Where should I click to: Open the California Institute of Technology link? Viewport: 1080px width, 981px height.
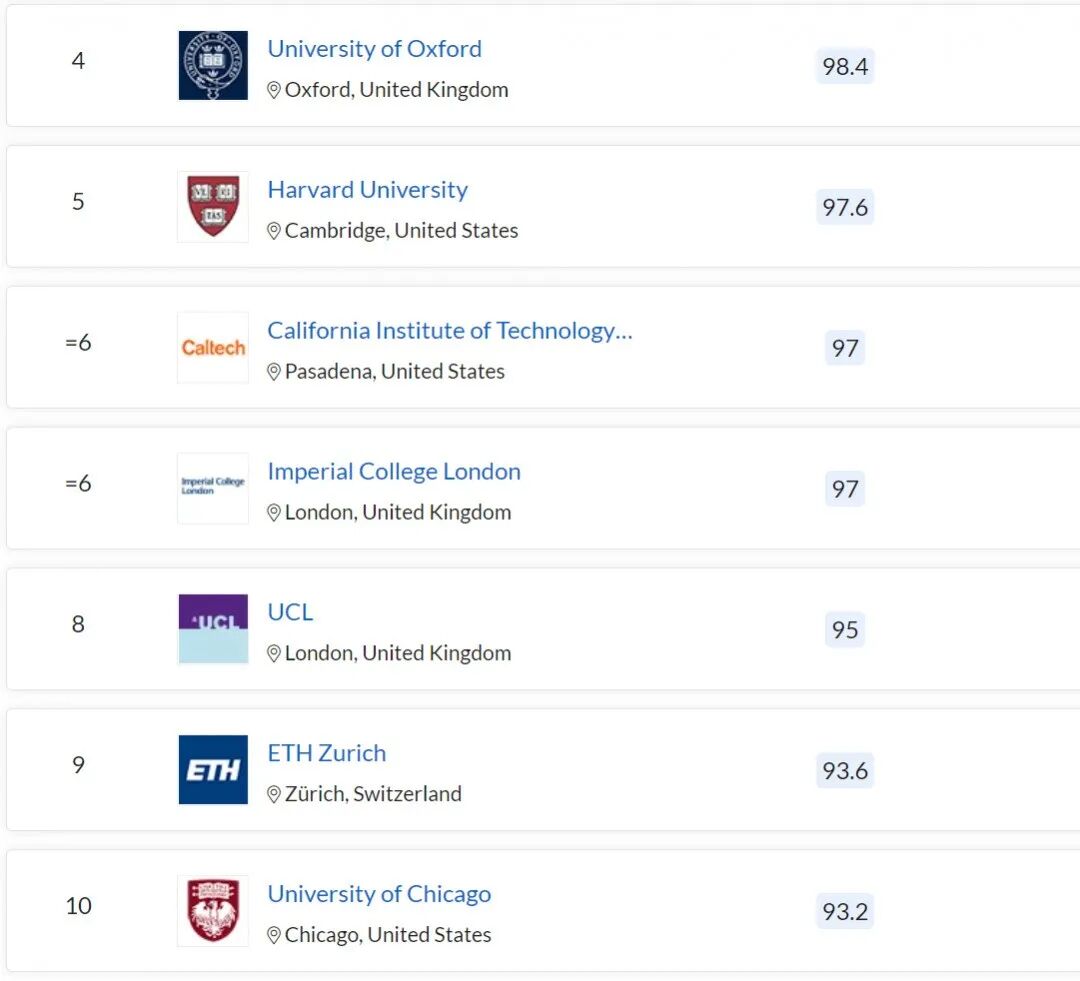point(449,331)
